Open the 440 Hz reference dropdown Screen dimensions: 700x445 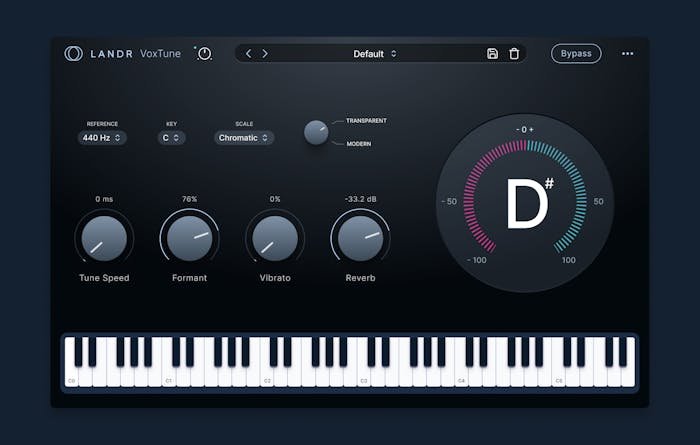coord(102,138)
